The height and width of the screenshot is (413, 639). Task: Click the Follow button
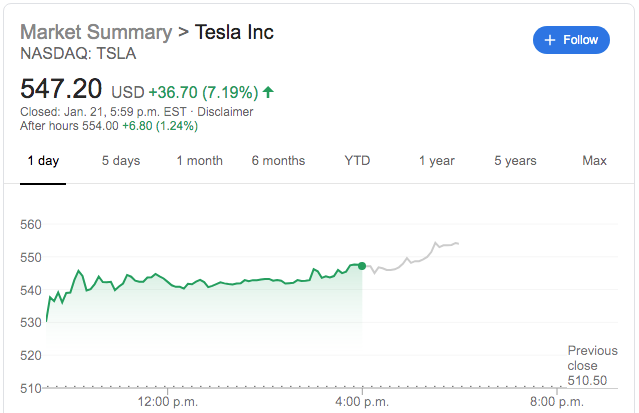click(571, 40)
